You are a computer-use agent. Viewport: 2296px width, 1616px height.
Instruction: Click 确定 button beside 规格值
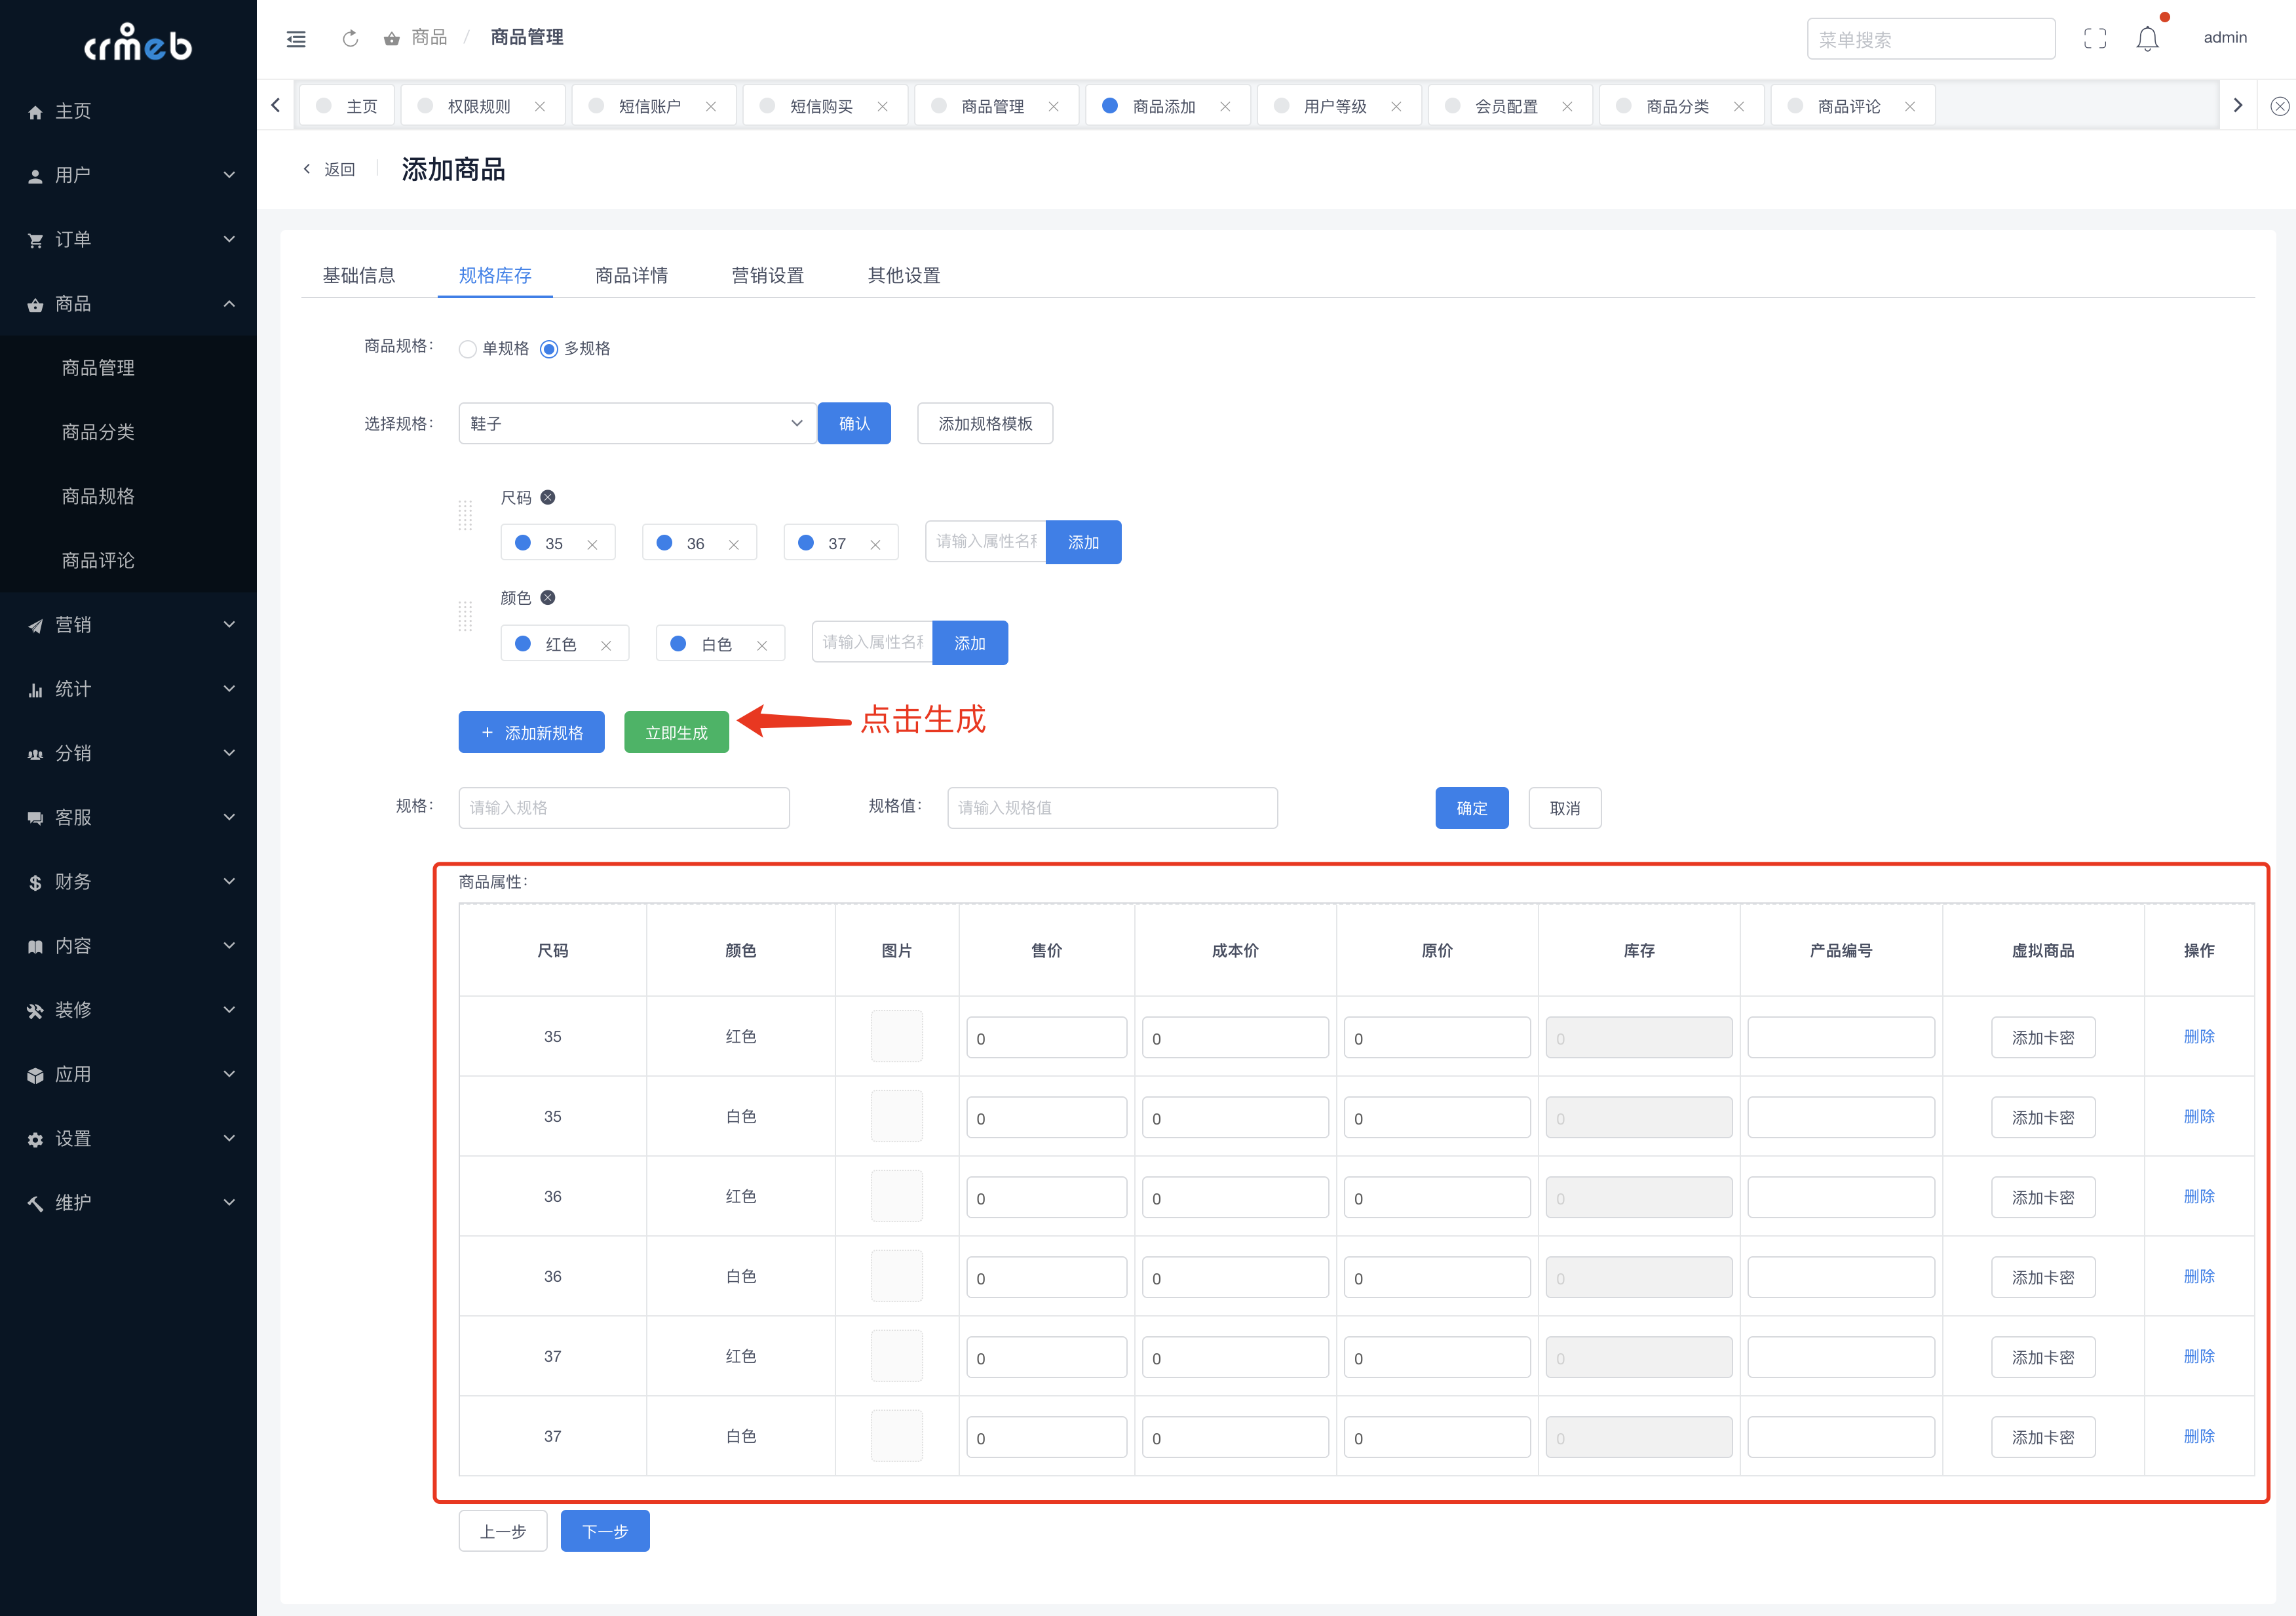tap(1472, 808)
